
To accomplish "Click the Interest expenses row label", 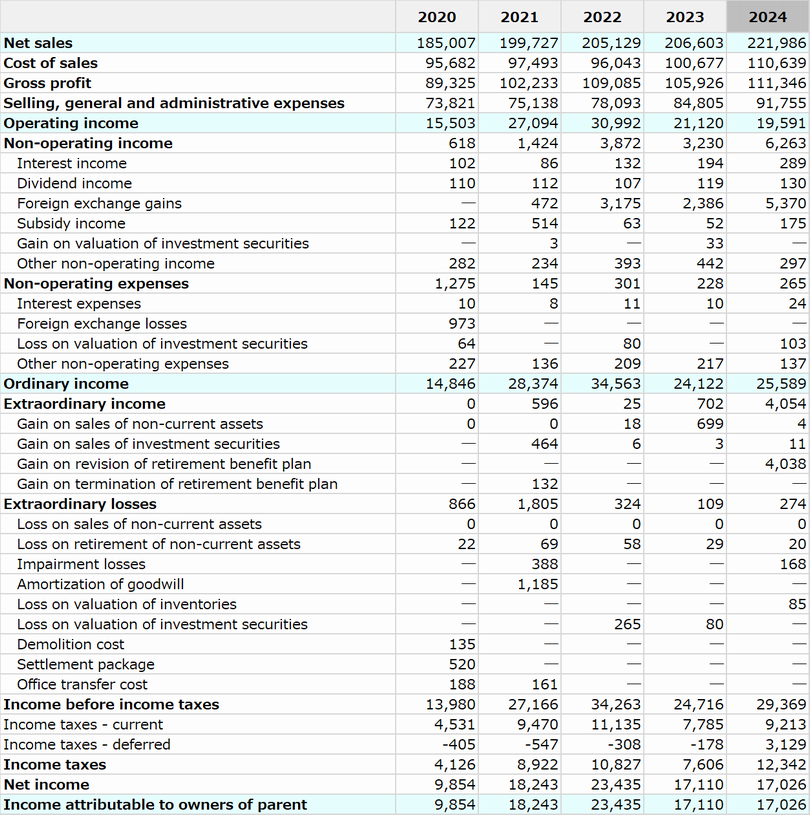I will pyautogui.click(x=79, y=304).
